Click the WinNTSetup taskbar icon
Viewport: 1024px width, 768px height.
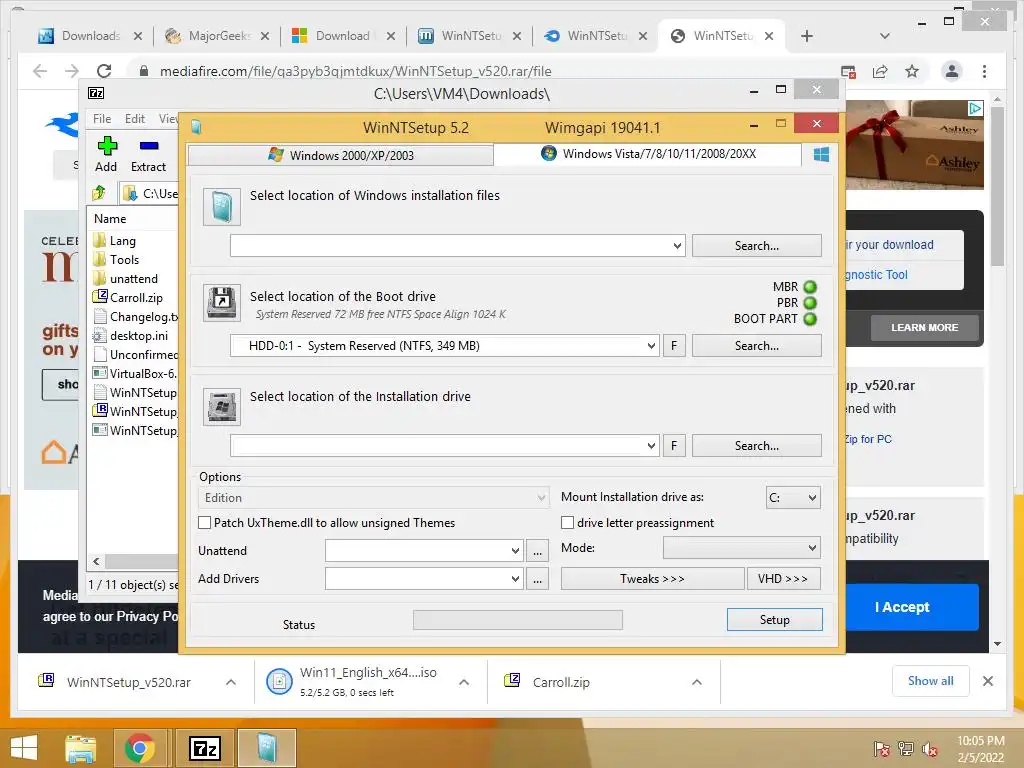coord(267,748)
